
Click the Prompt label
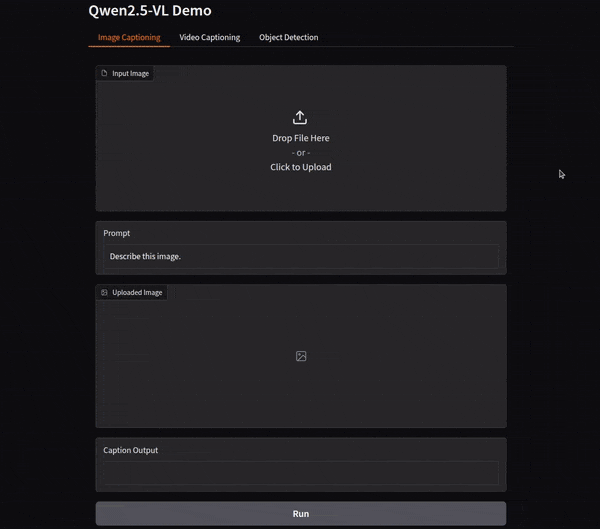pyautogui.click(x=117, y=233)
